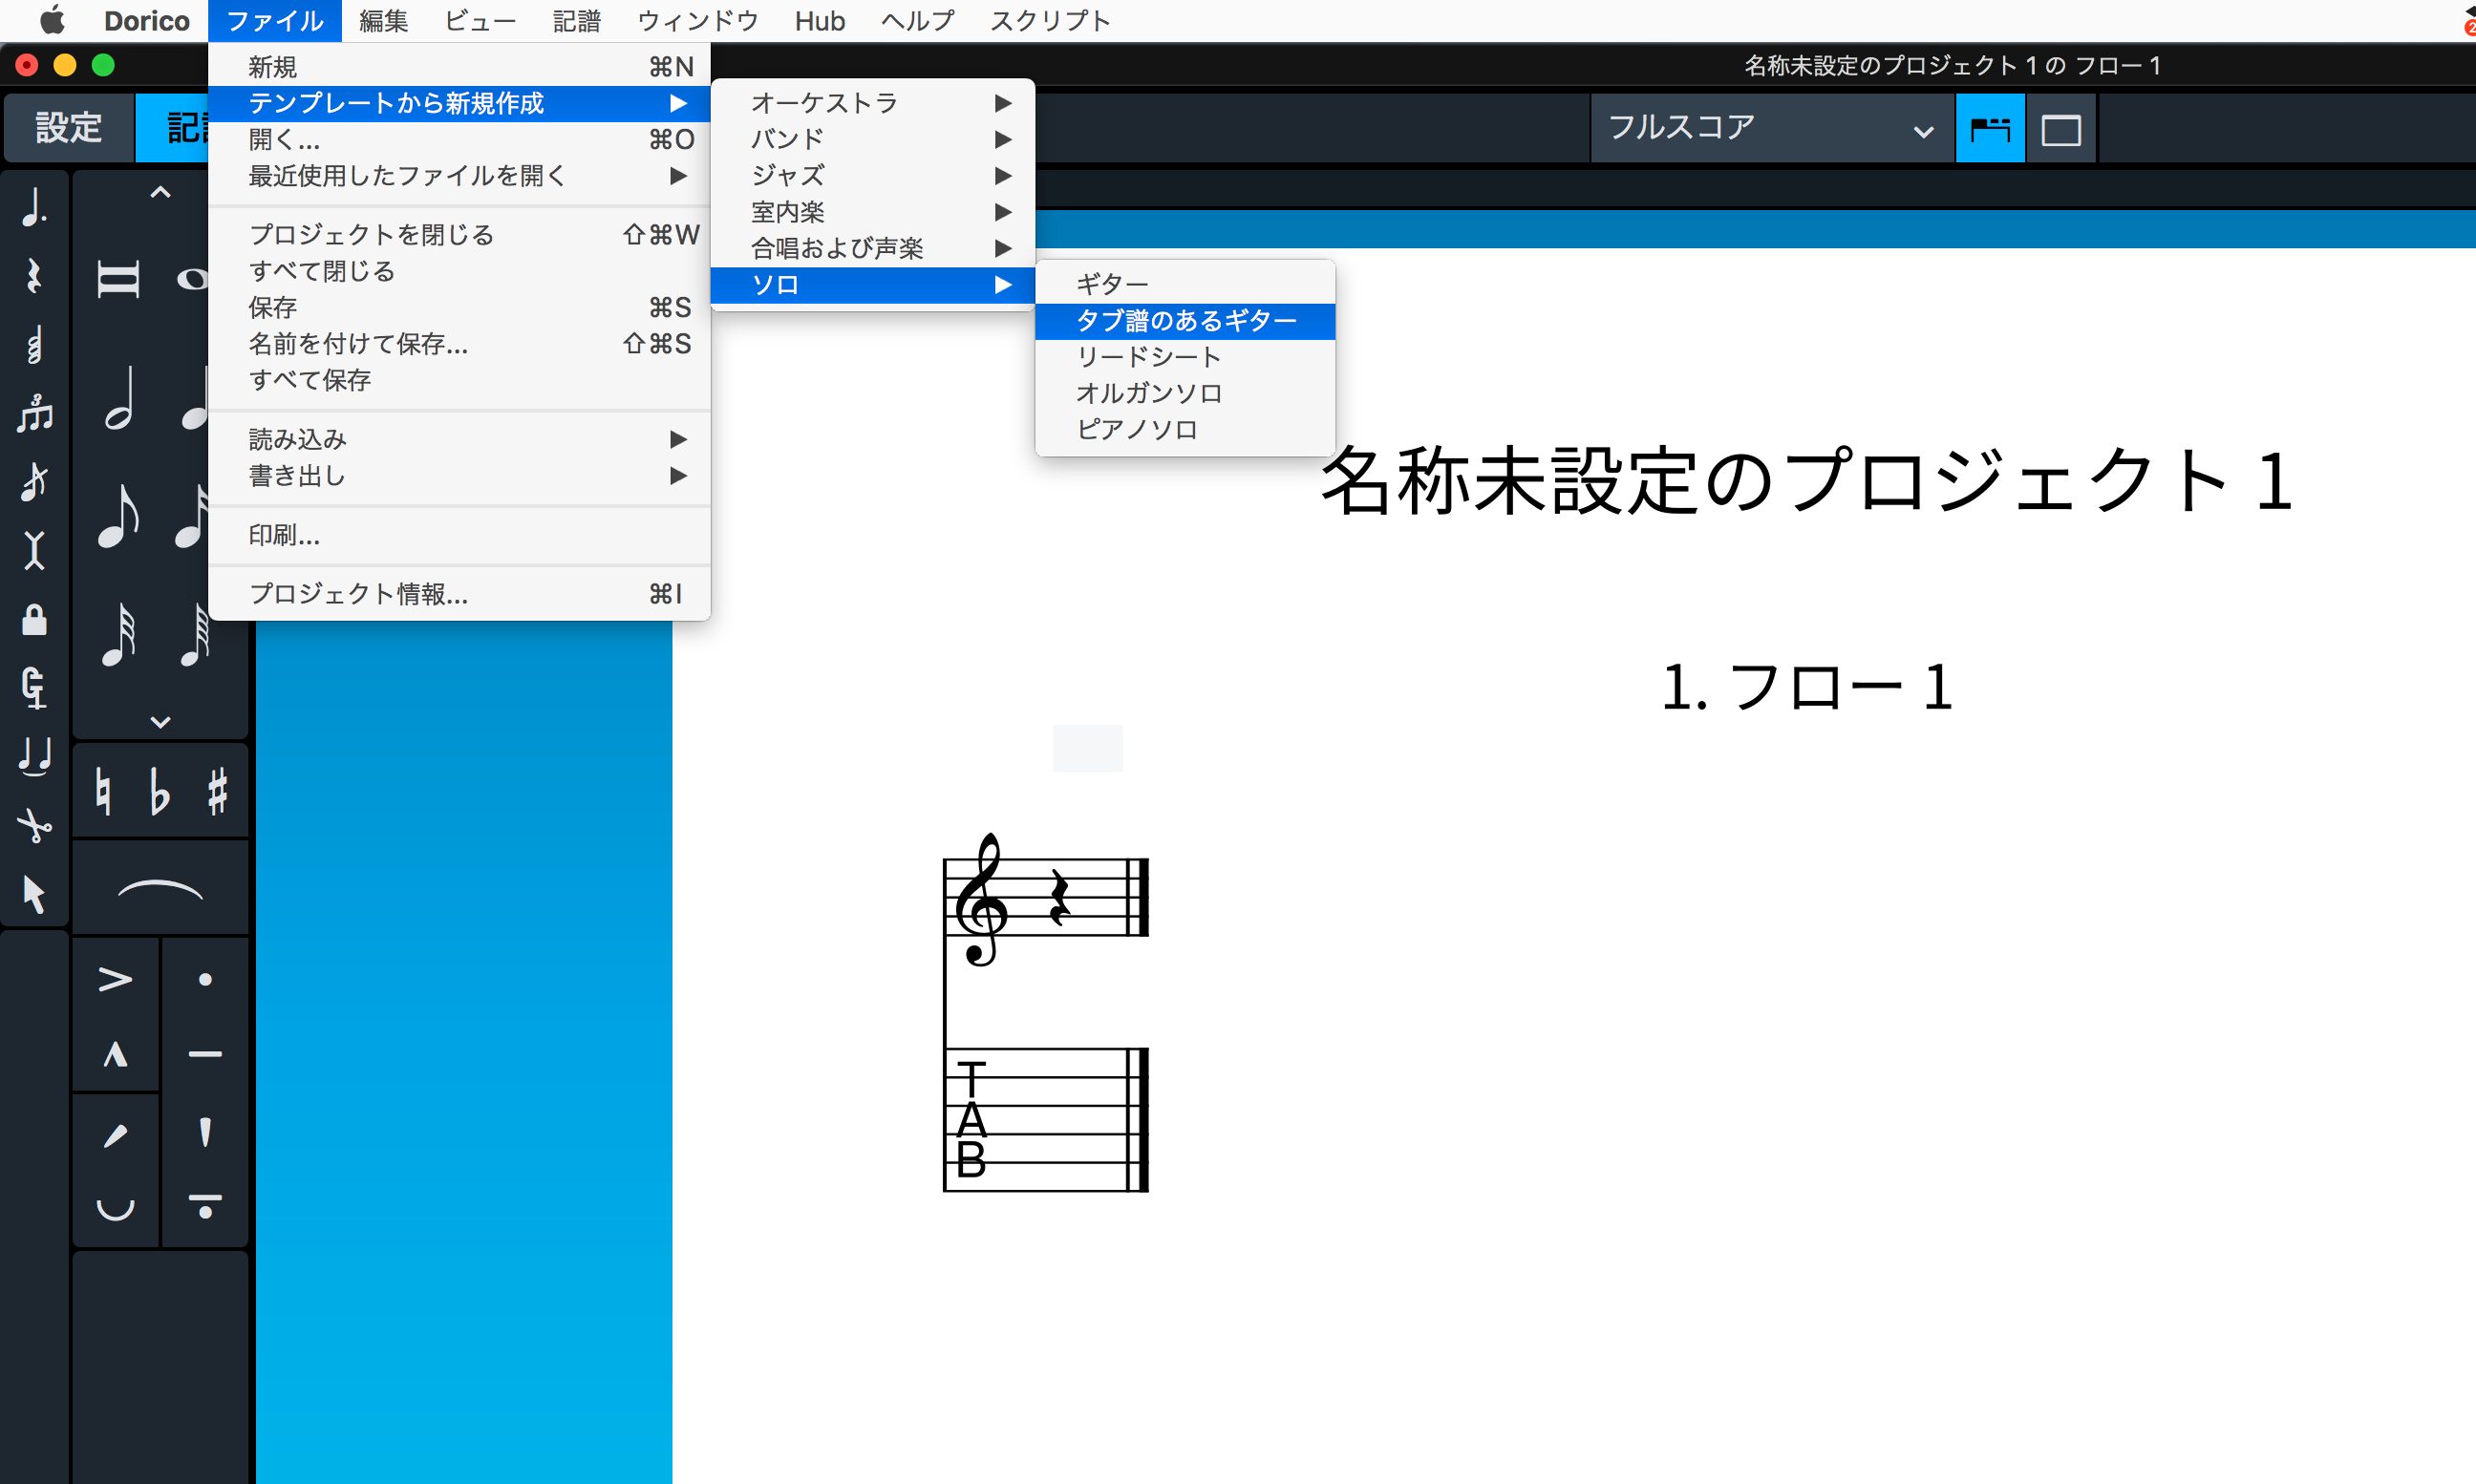Select the dotted notes tool
Screen dimensions: 2476x1484
(34, 207)
